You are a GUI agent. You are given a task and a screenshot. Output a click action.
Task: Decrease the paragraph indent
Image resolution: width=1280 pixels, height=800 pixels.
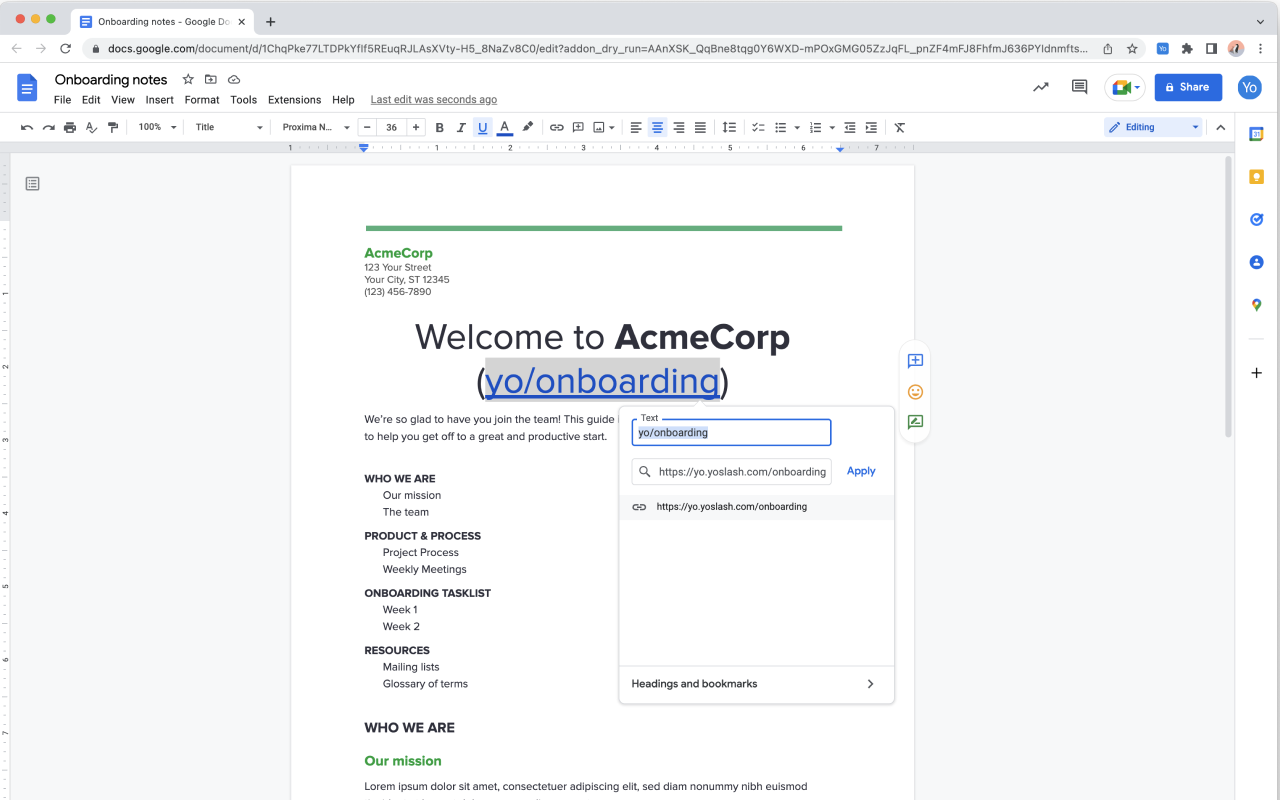point(850,127)
